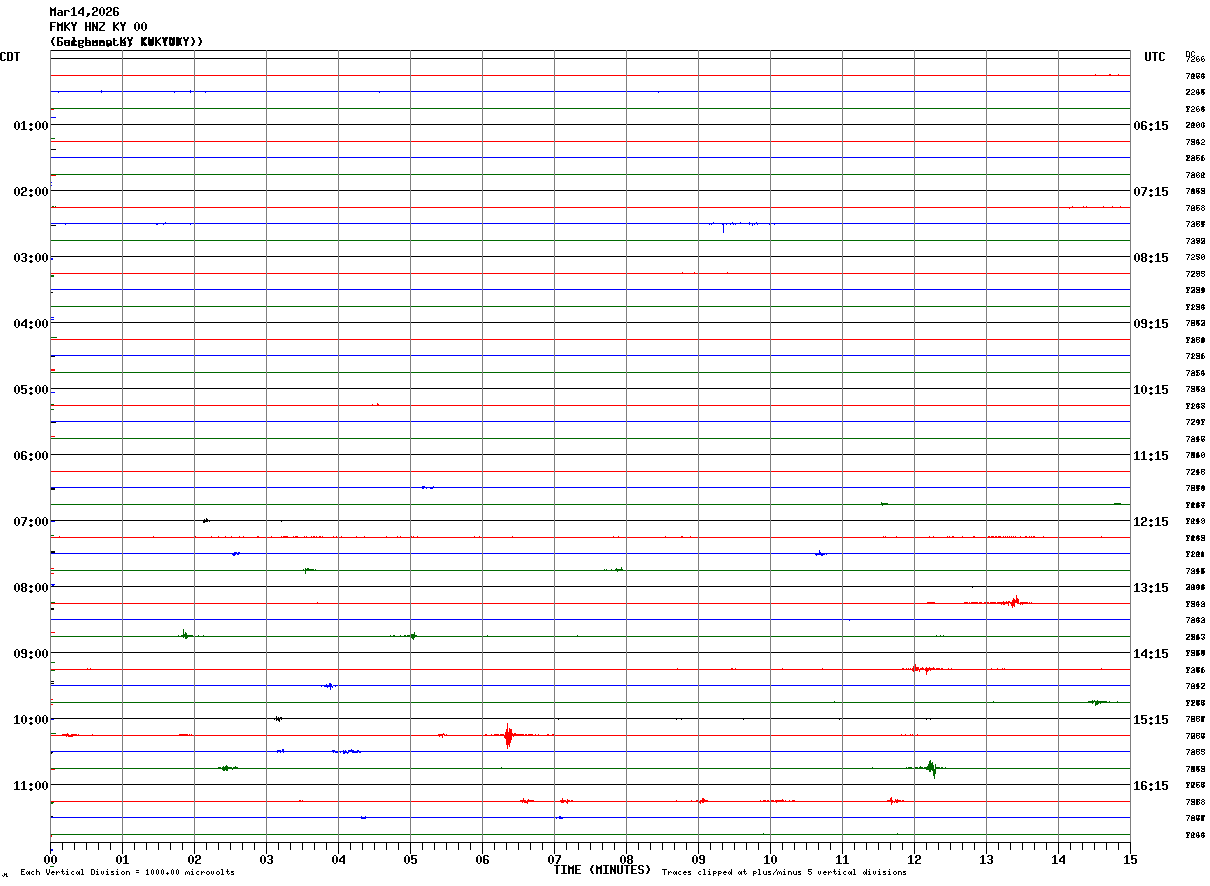This screenshot has height=886, width=1210.
Task: Select minute 03 on the bottom axis
Action: tap(266, 860)
